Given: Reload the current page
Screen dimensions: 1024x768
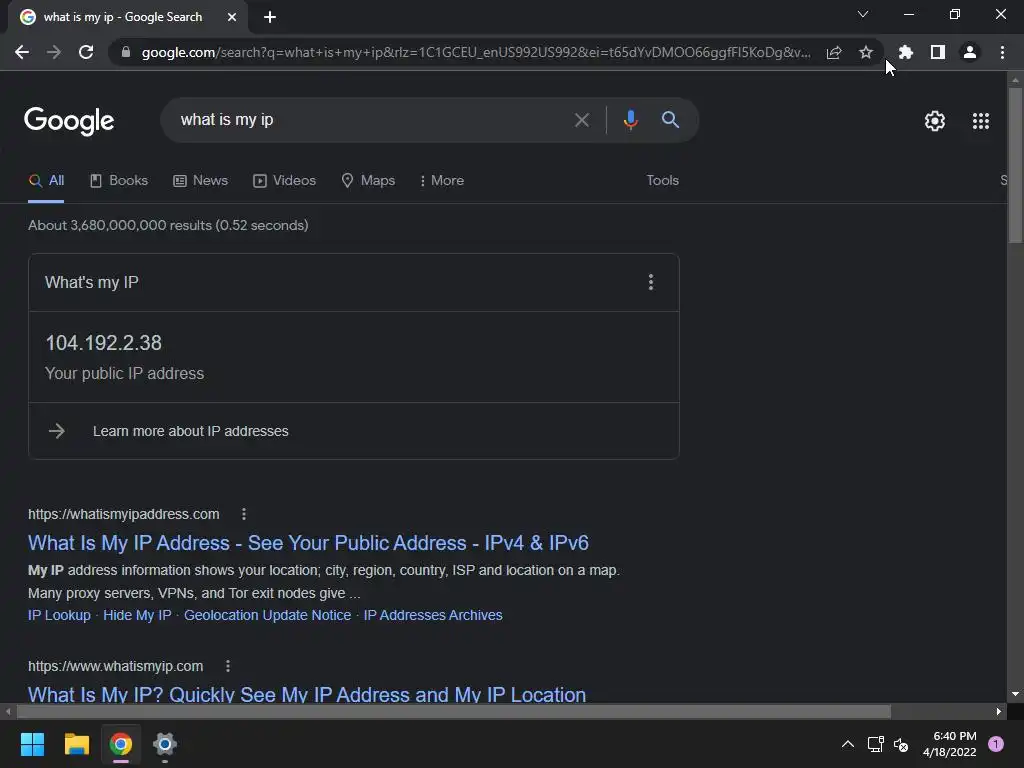Looking at the screenshot, I should pos(86,52).
